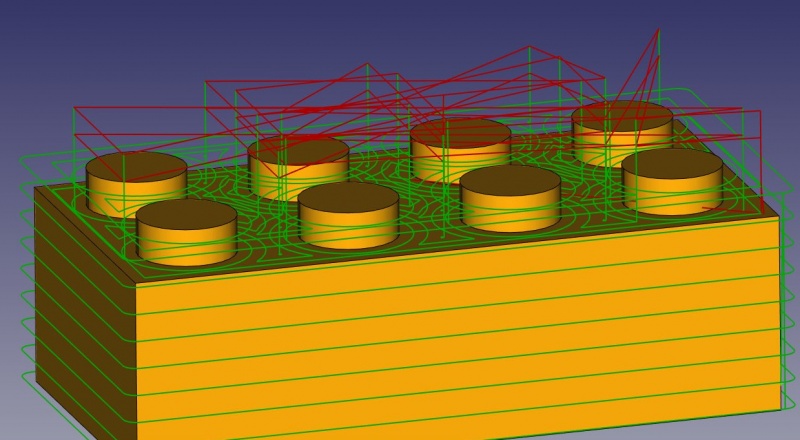
Task: Select the front-left stud's top face
Action: point(186,214)
